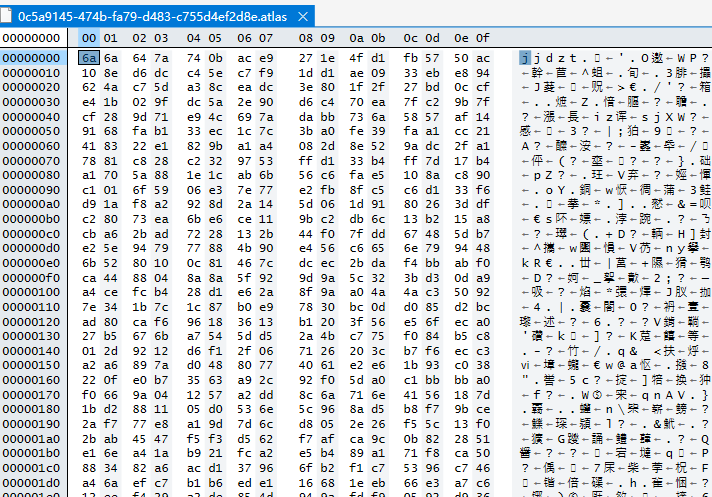This screenshot has height=497, width=712.
Task: Select row offset 00000050
Action: click(x=31, y=131)
